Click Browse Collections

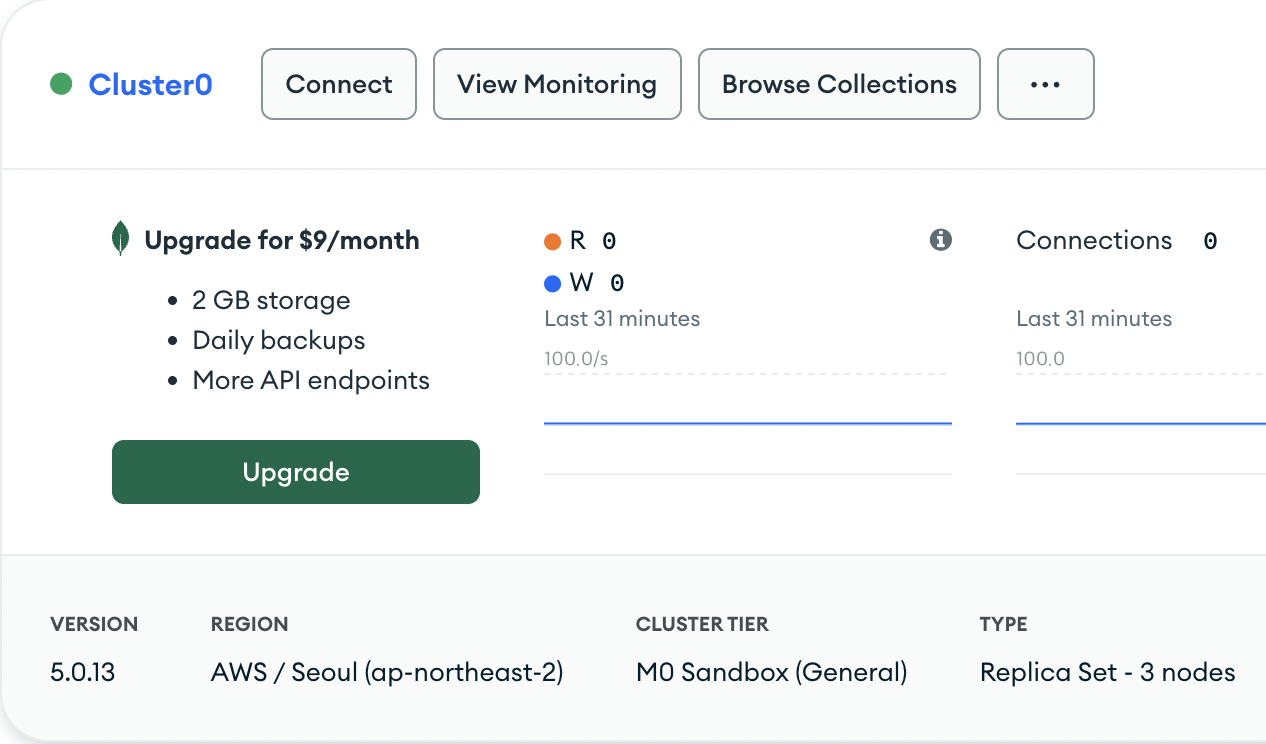(839, 84)
